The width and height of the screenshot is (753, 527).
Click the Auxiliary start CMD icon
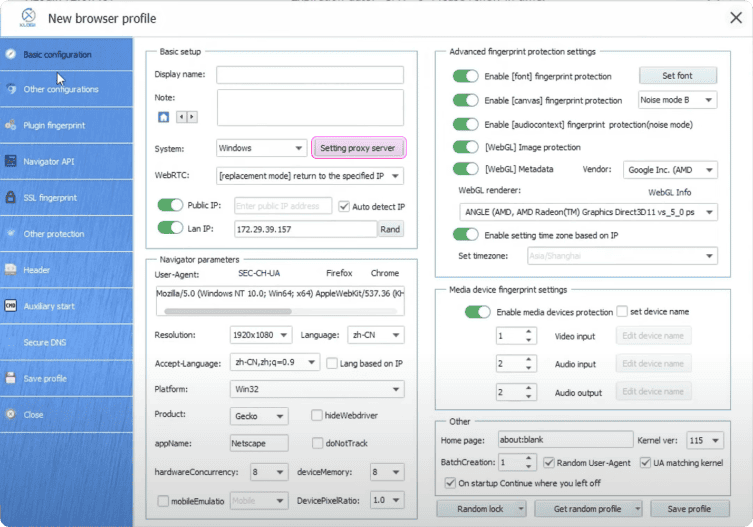pos(11,306)
